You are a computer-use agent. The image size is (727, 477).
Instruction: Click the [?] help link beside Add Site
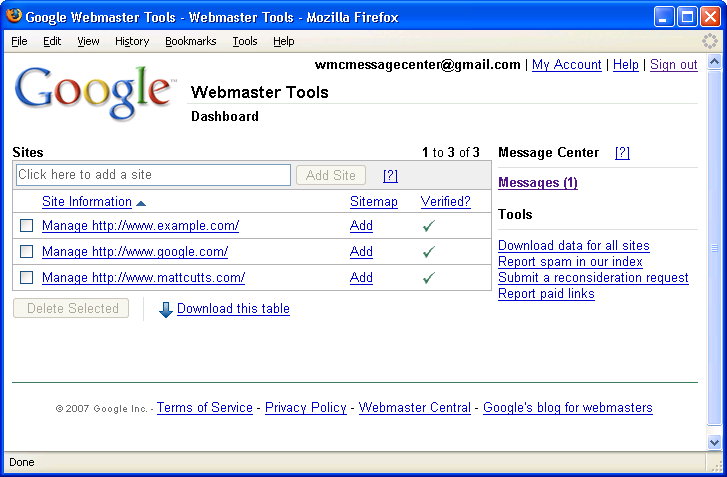[390, 176]
